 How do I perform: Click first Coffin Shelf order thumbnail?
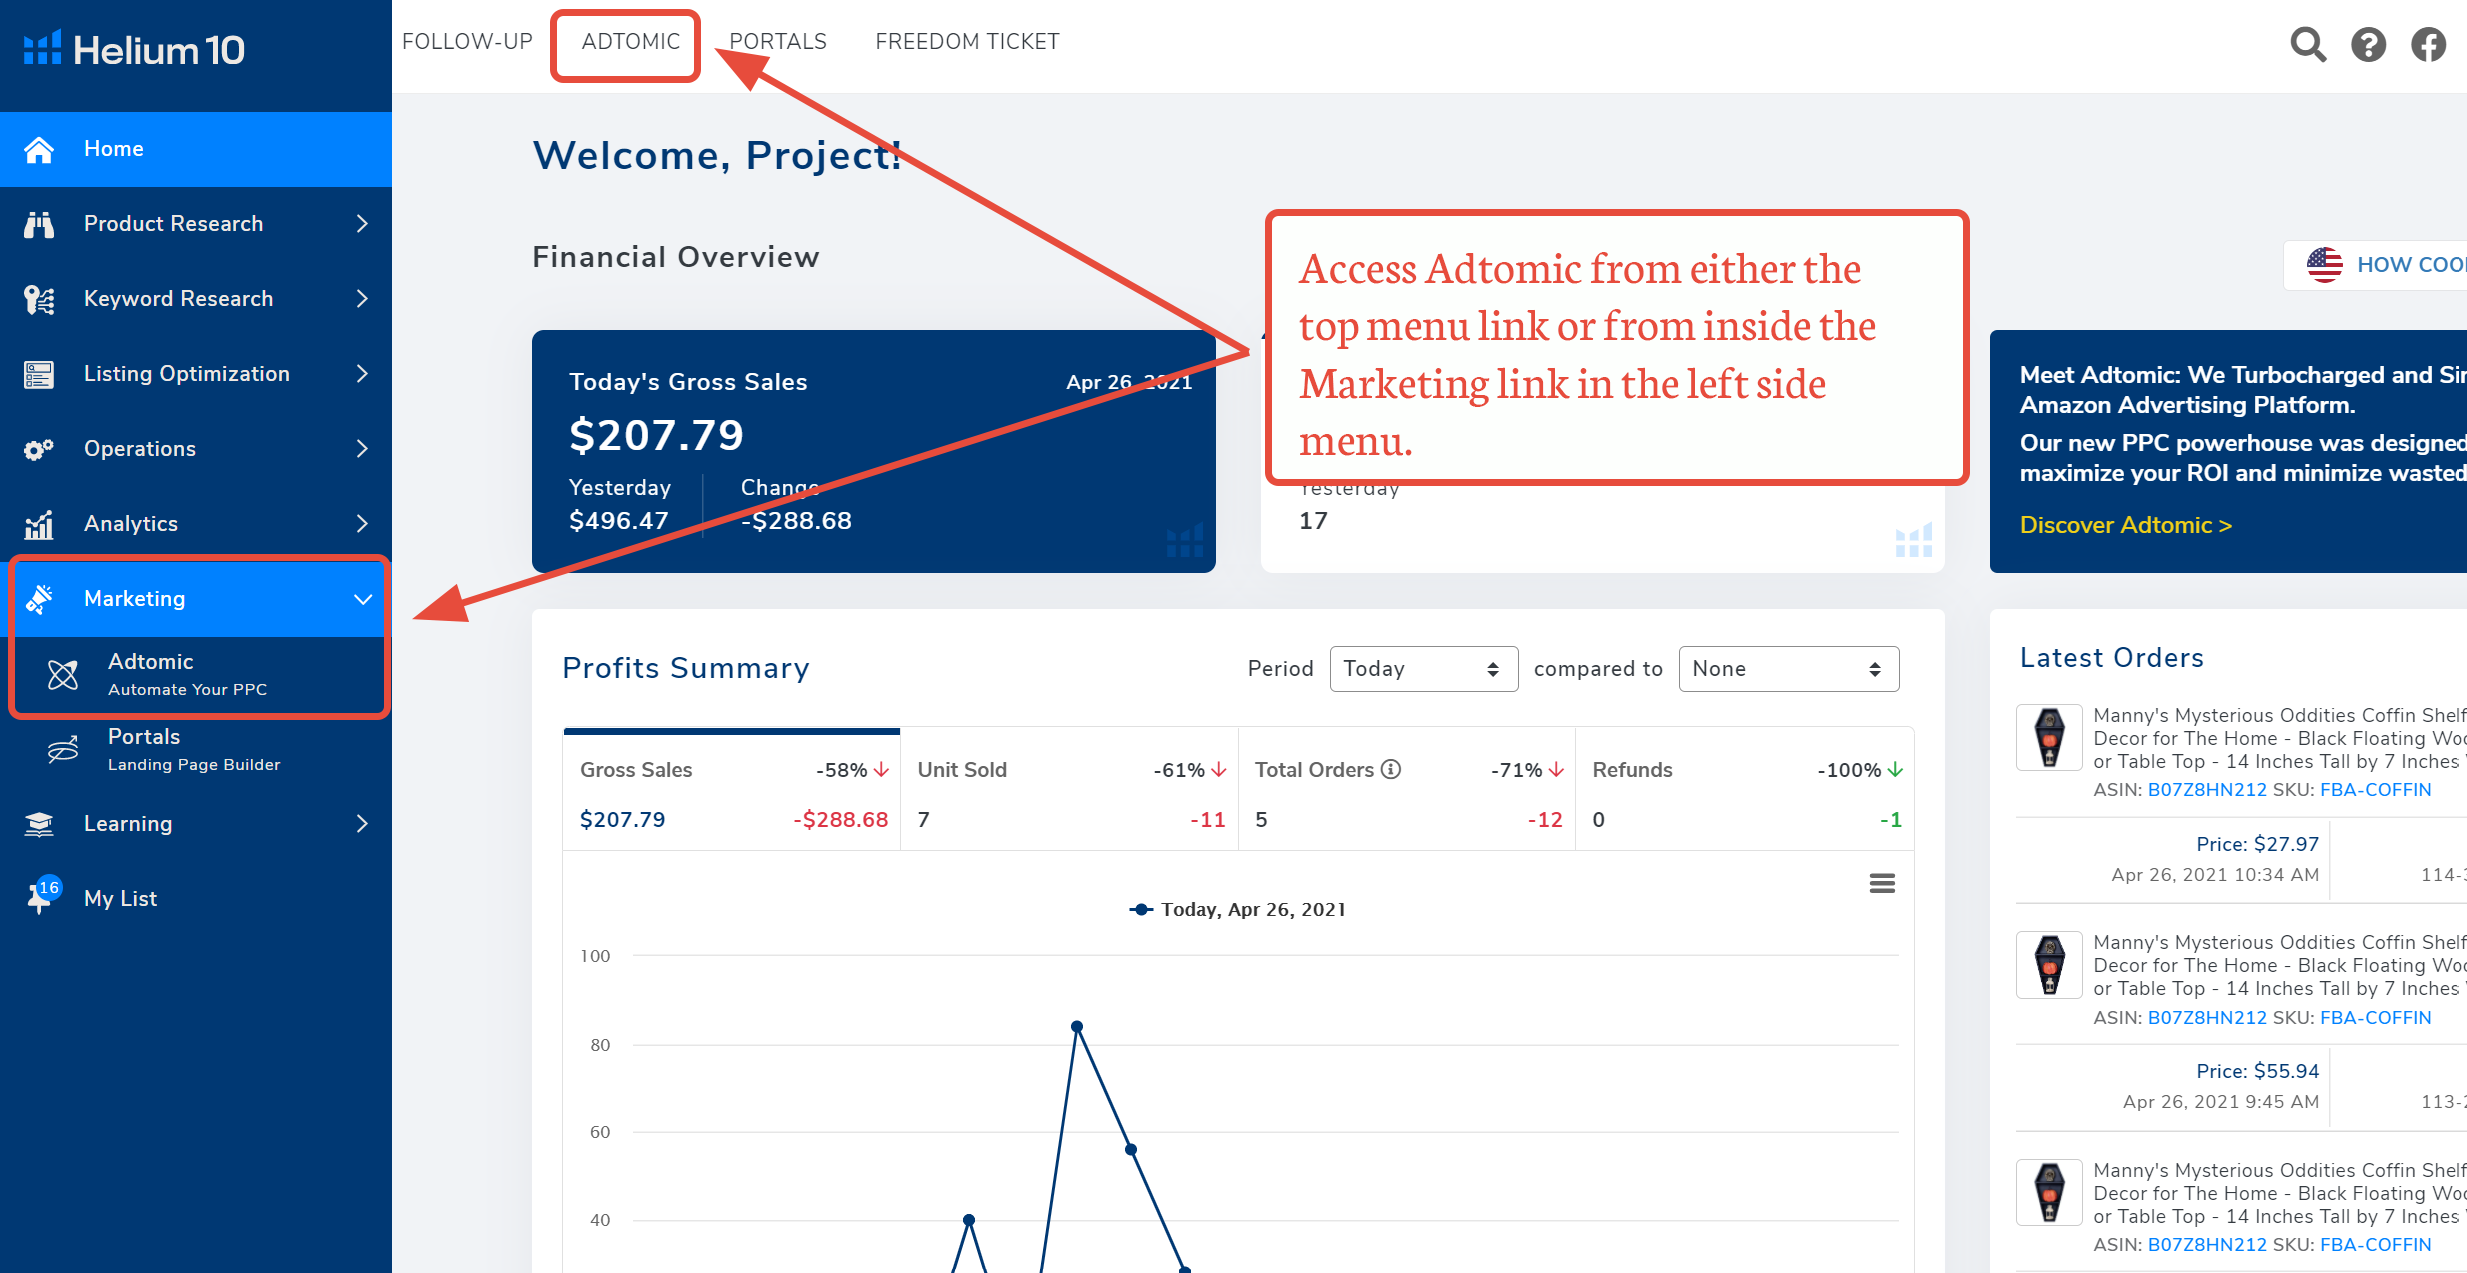click(x=2049, y=737)
